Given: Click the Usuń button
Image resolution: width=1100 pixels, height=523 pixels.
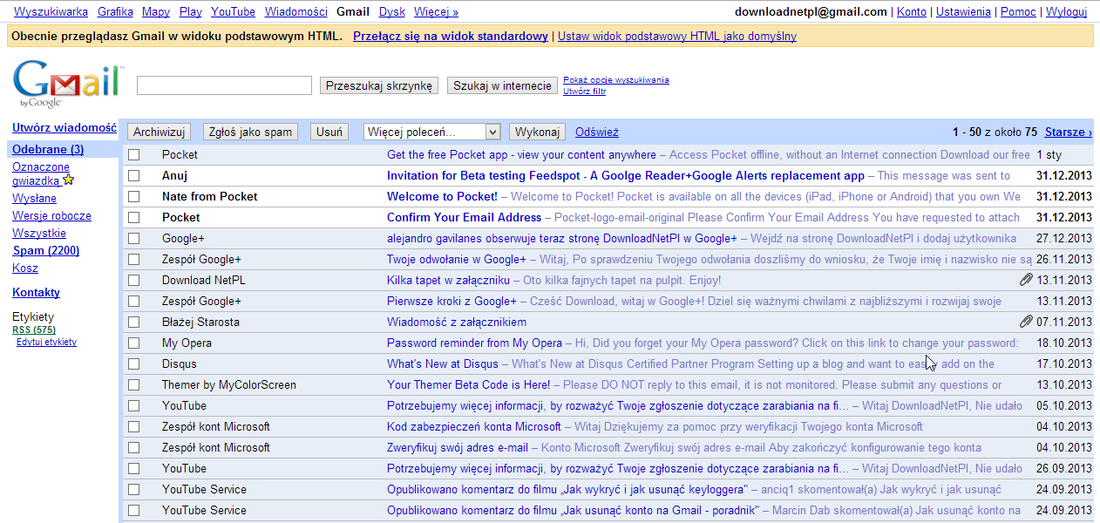Looking at the screenshot, I should pos(330,132).
